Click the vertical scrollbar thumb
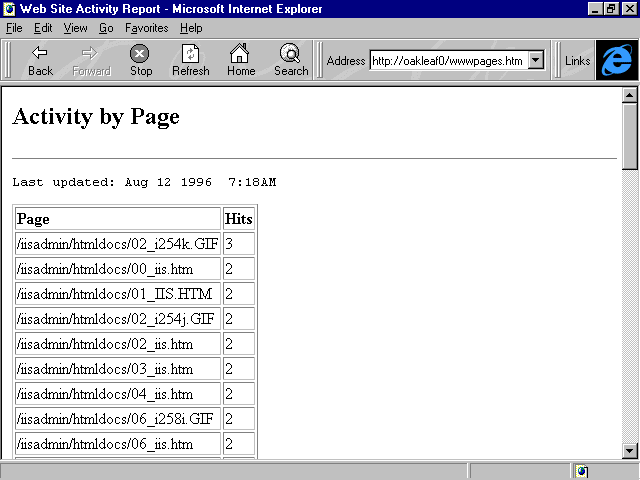 coord(630,138)
